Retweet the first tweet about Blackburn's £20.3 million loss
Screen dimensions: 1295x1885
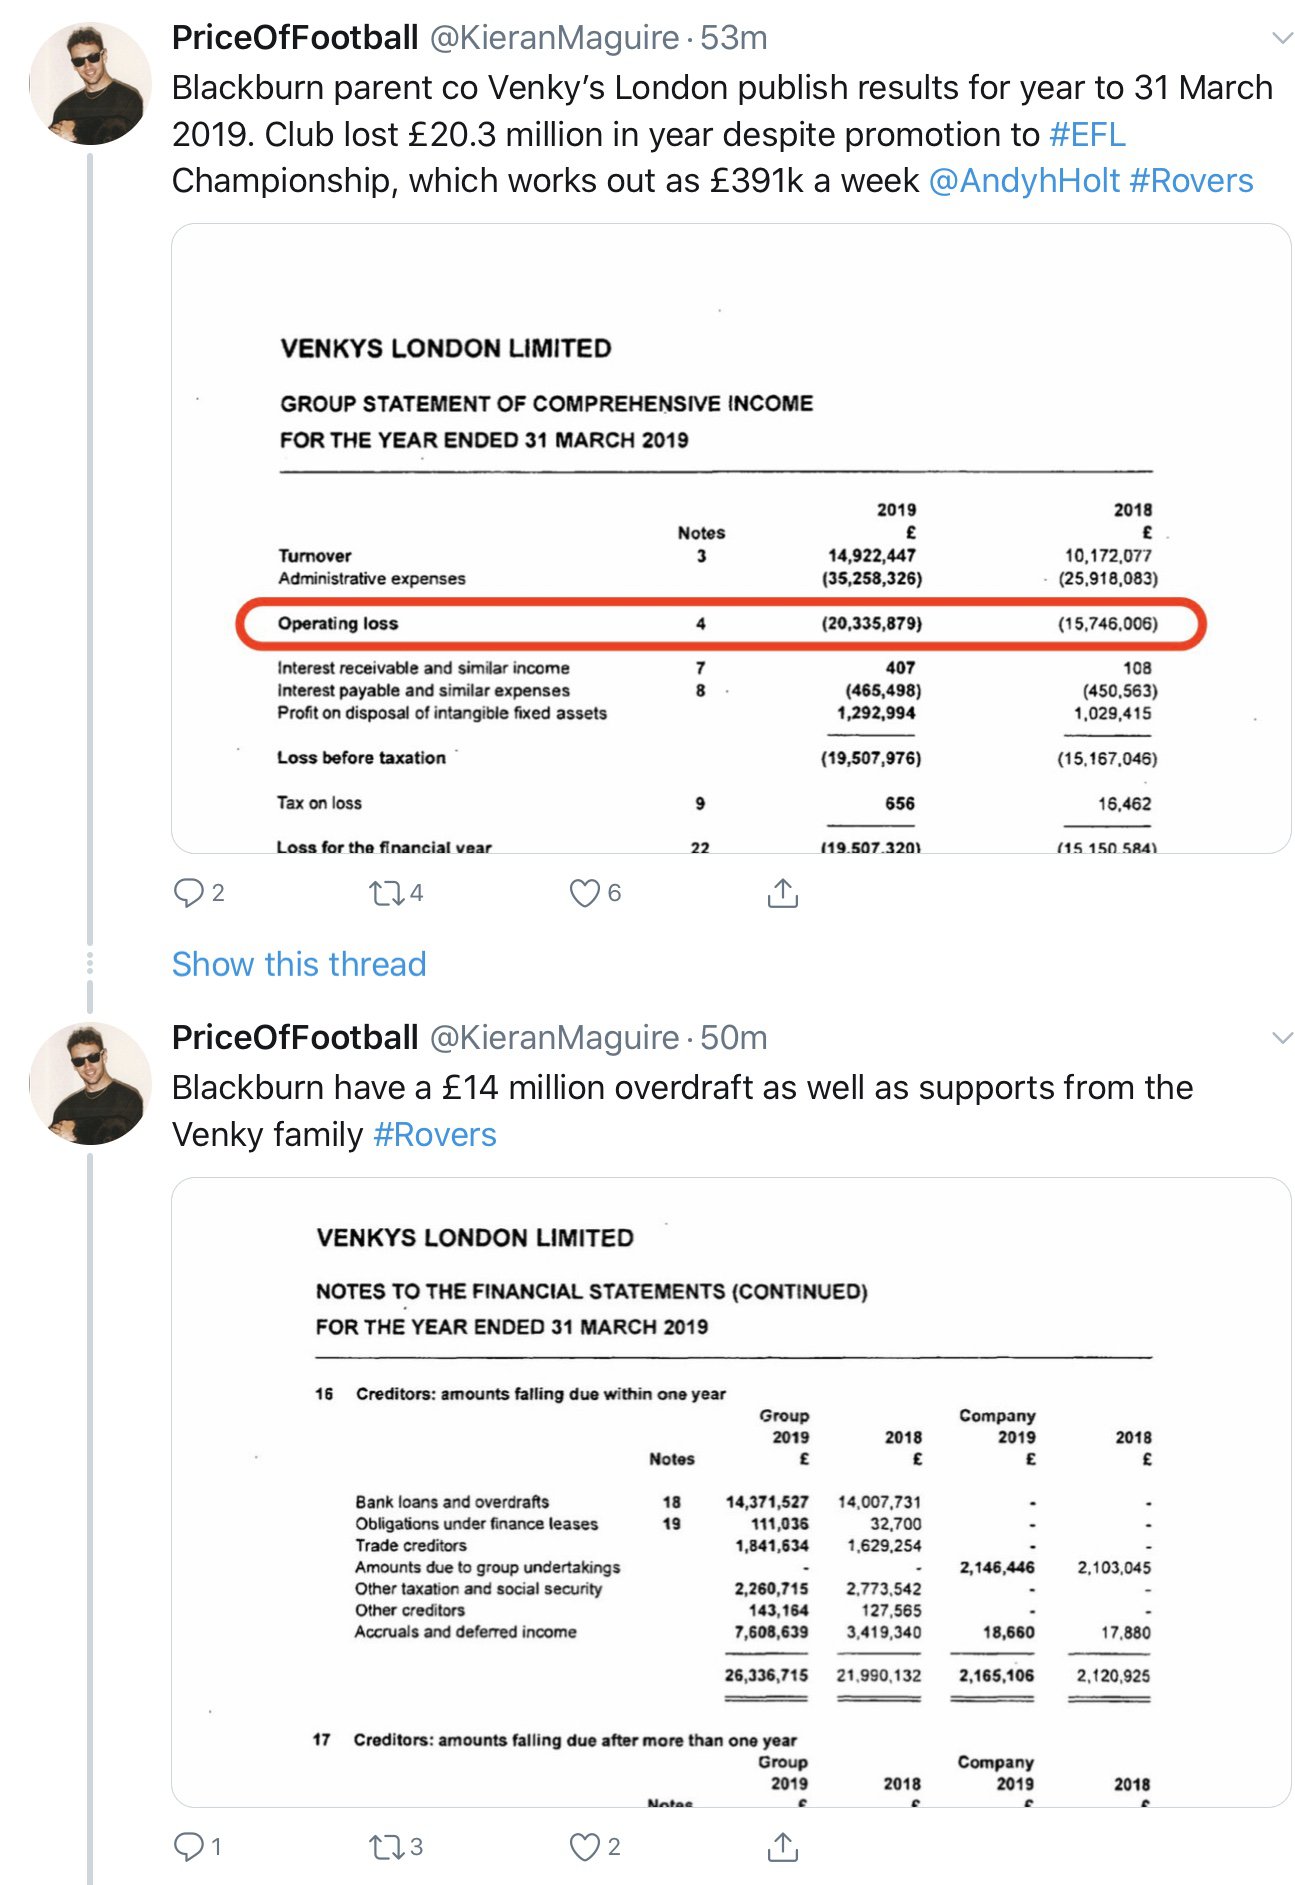(385, 892)
